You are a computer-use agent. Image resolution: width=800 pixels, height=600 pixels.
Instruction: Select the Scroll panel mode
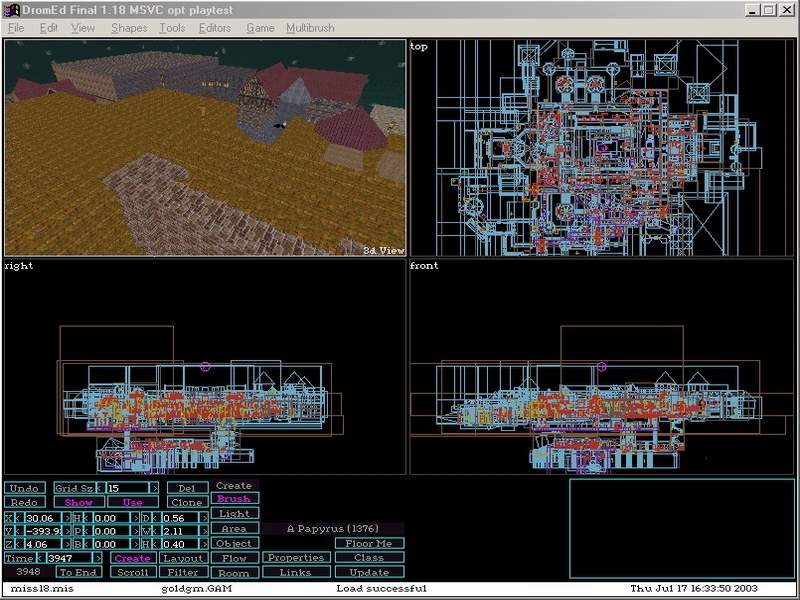pyautogui.click(x=133, y=572)
